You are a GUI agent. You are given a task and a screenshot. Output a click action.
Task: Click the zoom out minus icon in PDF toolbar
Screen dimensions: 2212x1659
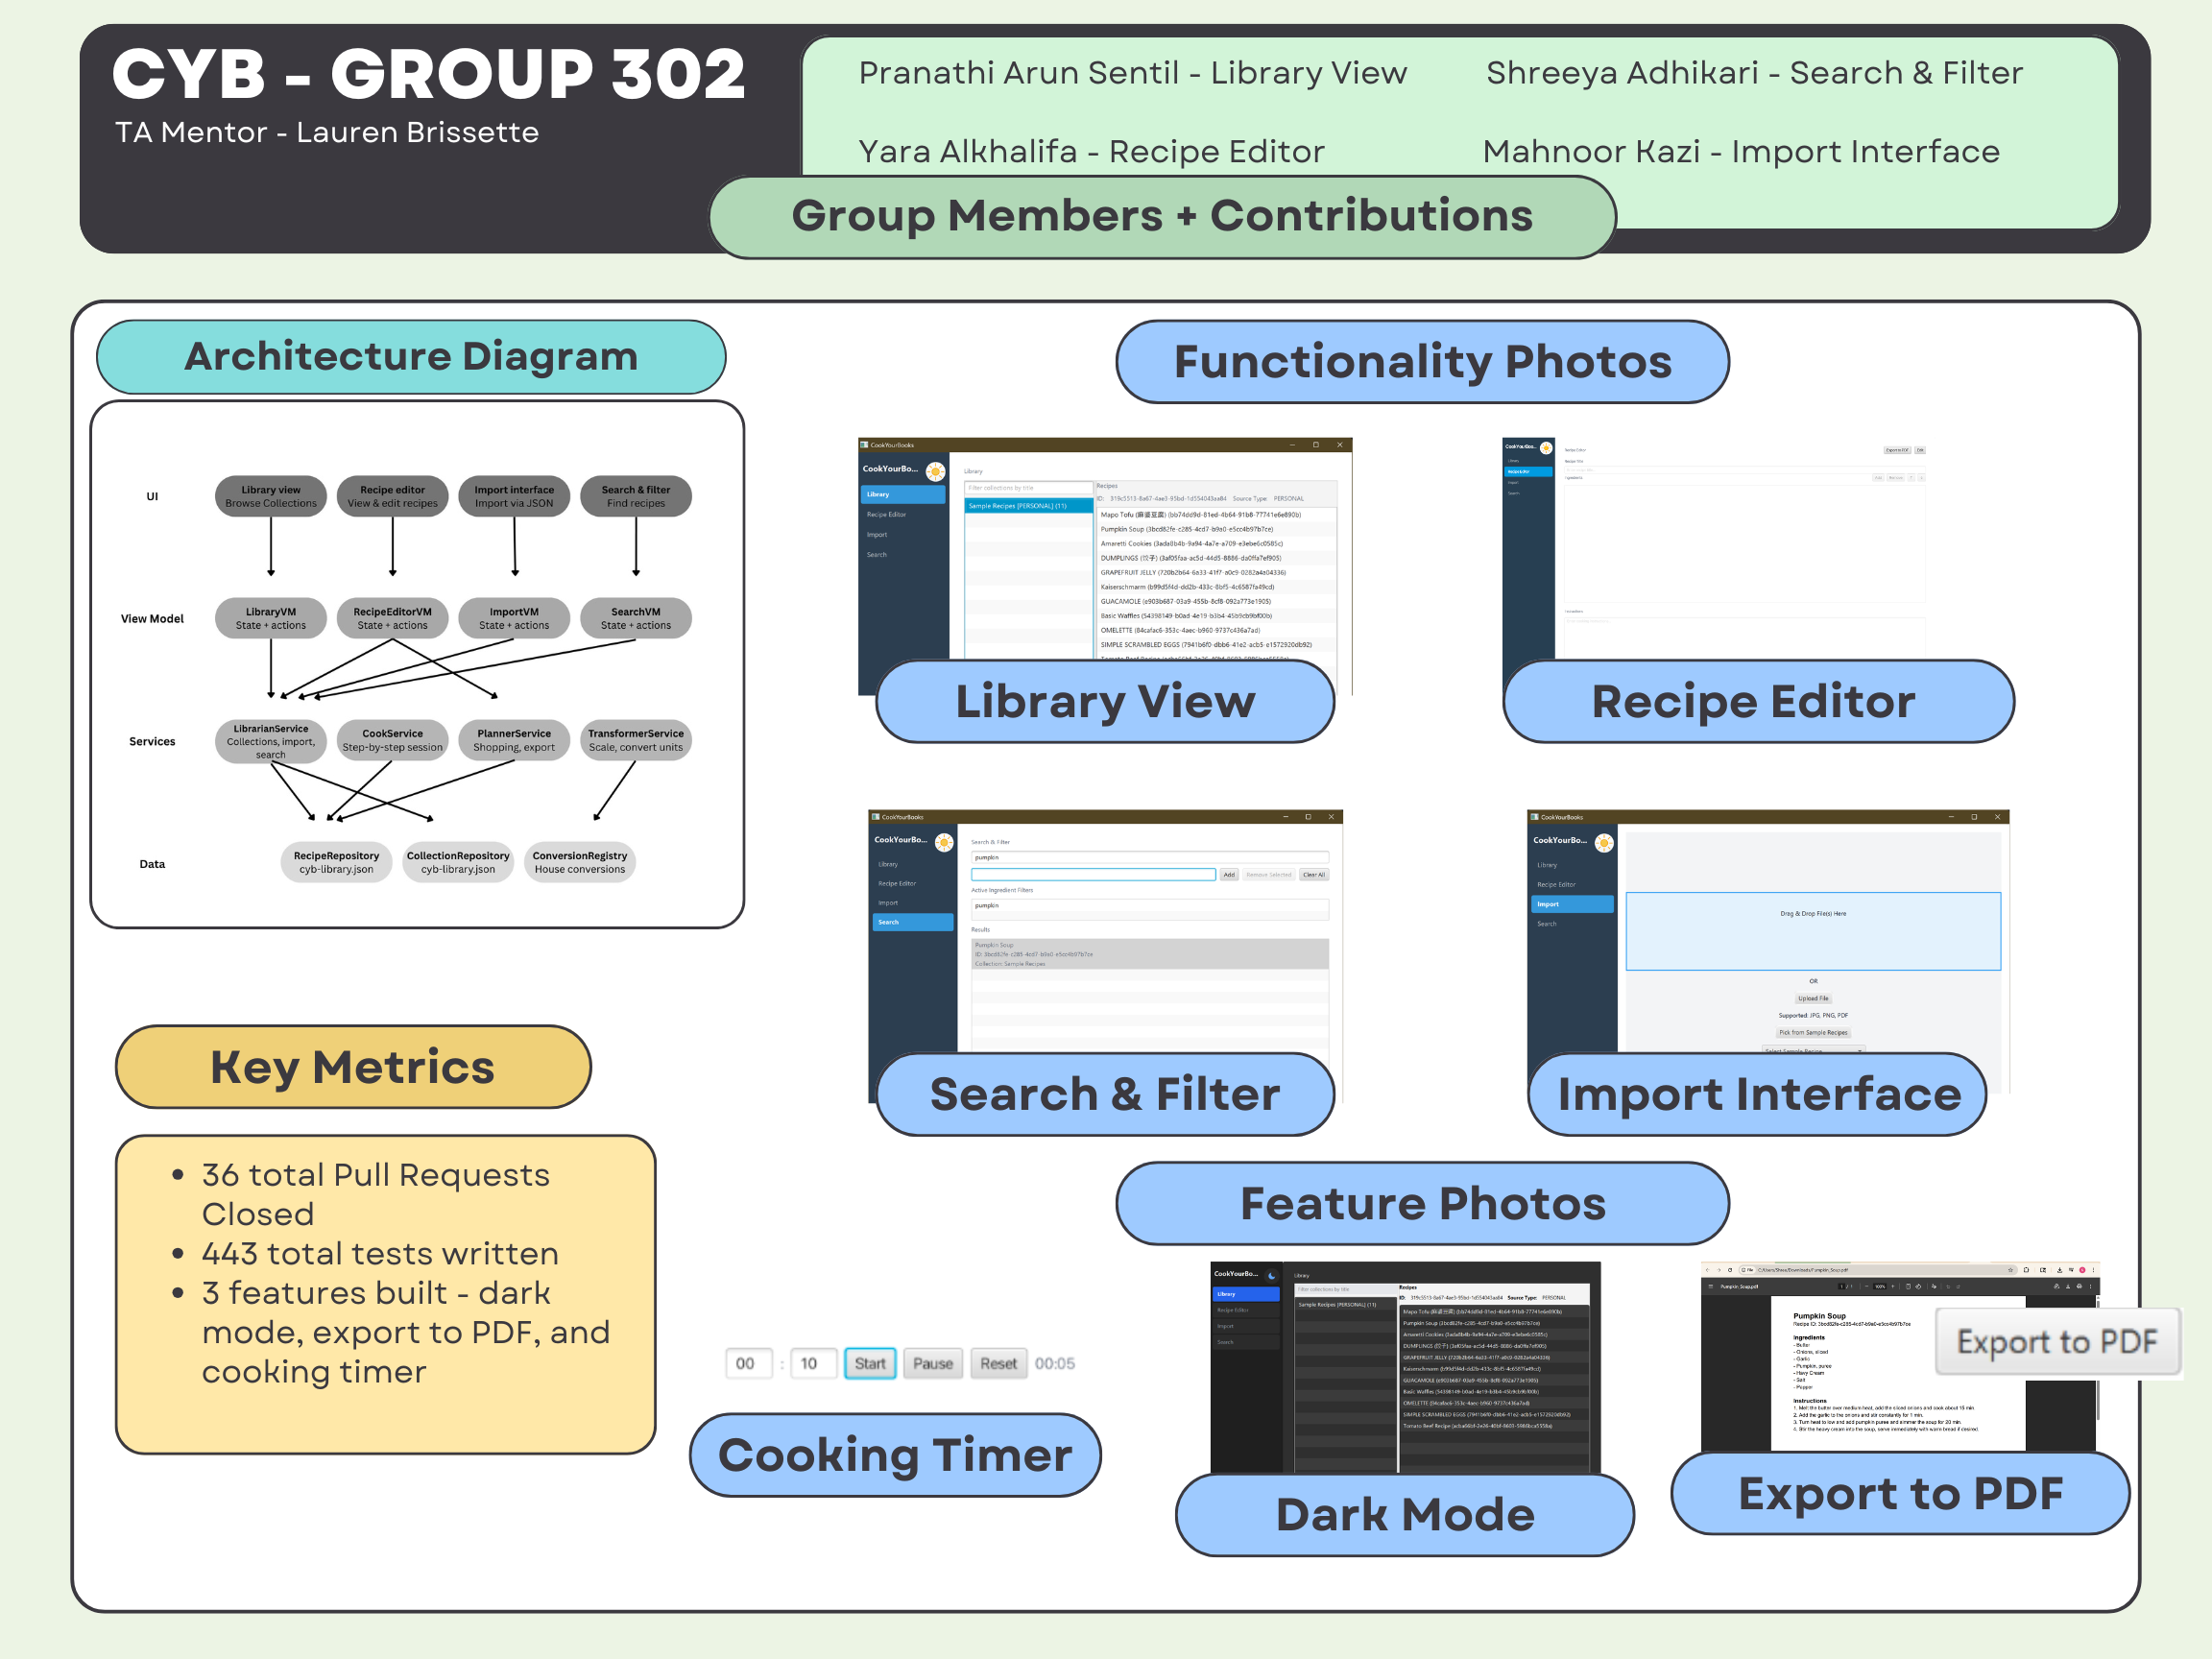click(1867, 1287)
